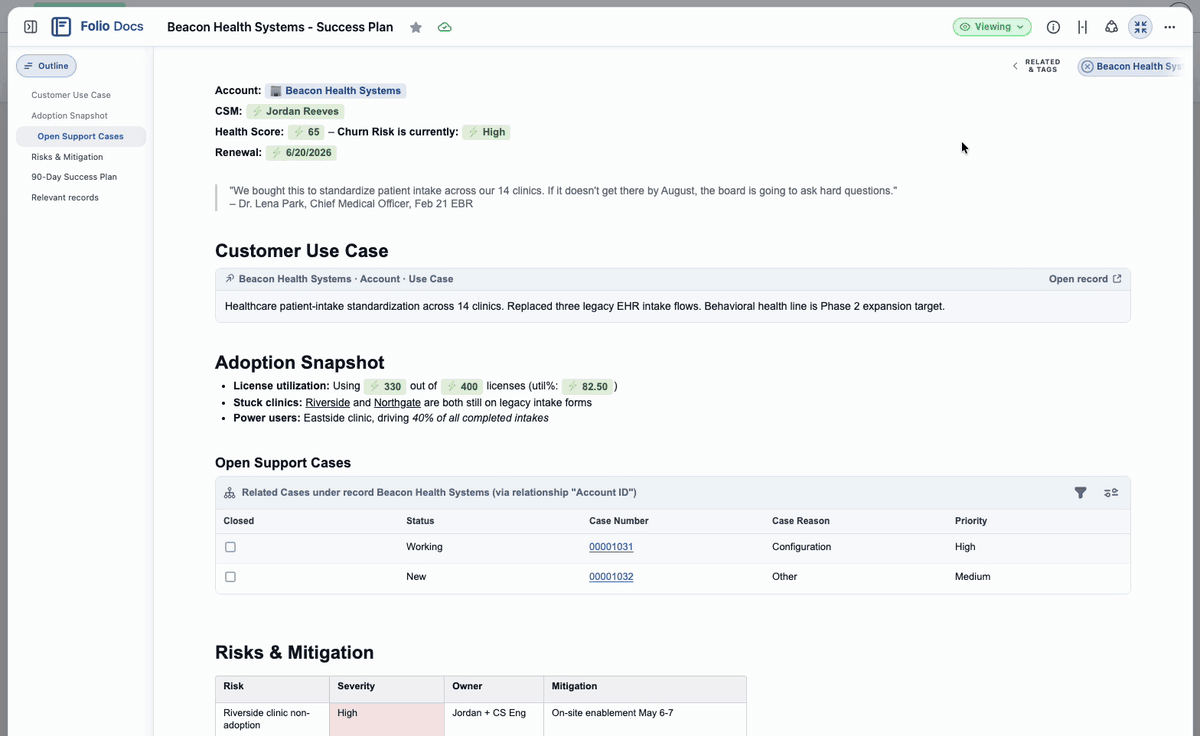Click the 82.50 utilization percent chip
Viewport: 1200px width, 736px height.
[x=587, y=386]
